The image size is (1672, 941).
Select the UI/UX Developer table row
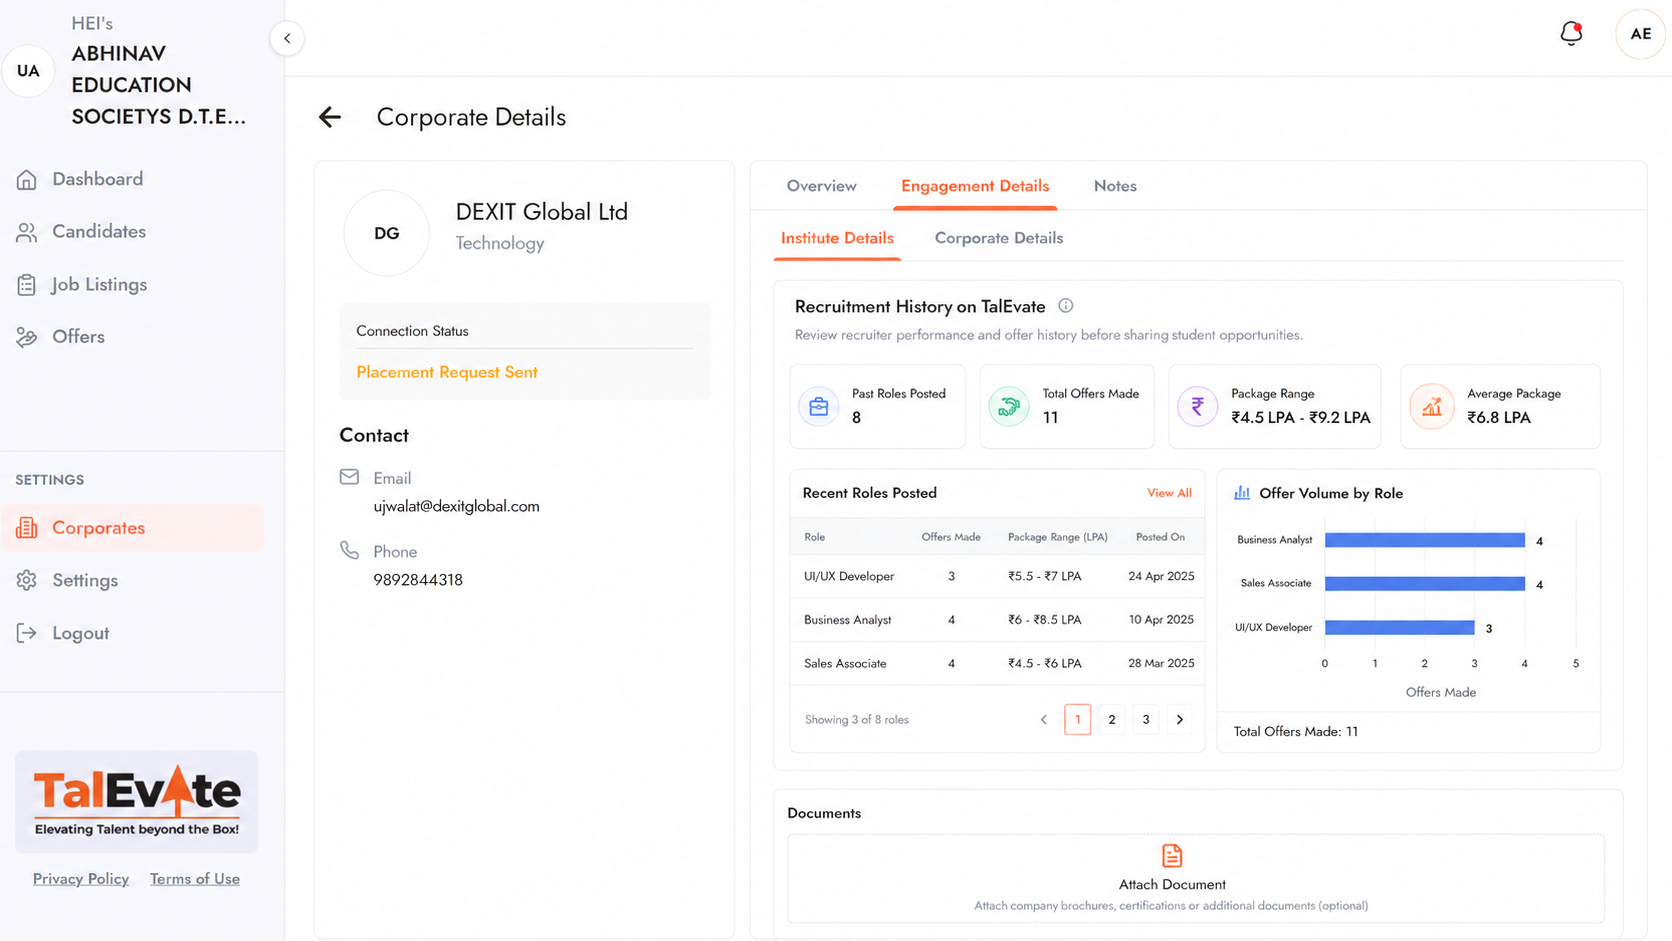pos(997,577)
